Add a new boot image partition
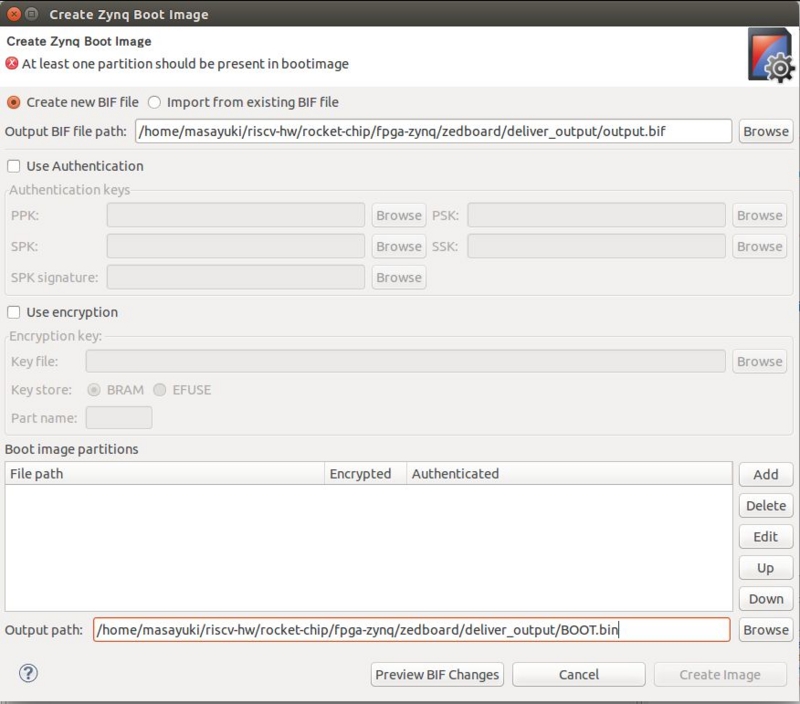 point(765,474)
